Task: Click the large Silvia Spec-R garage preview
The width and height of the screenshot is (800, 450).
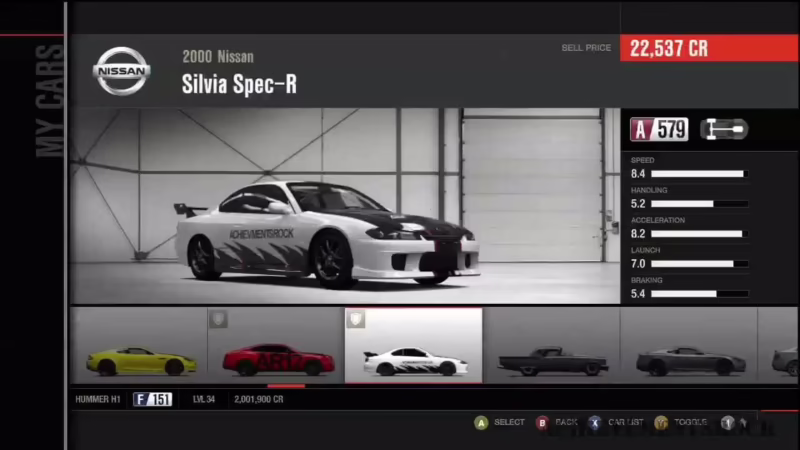Action: click(345, 206)
